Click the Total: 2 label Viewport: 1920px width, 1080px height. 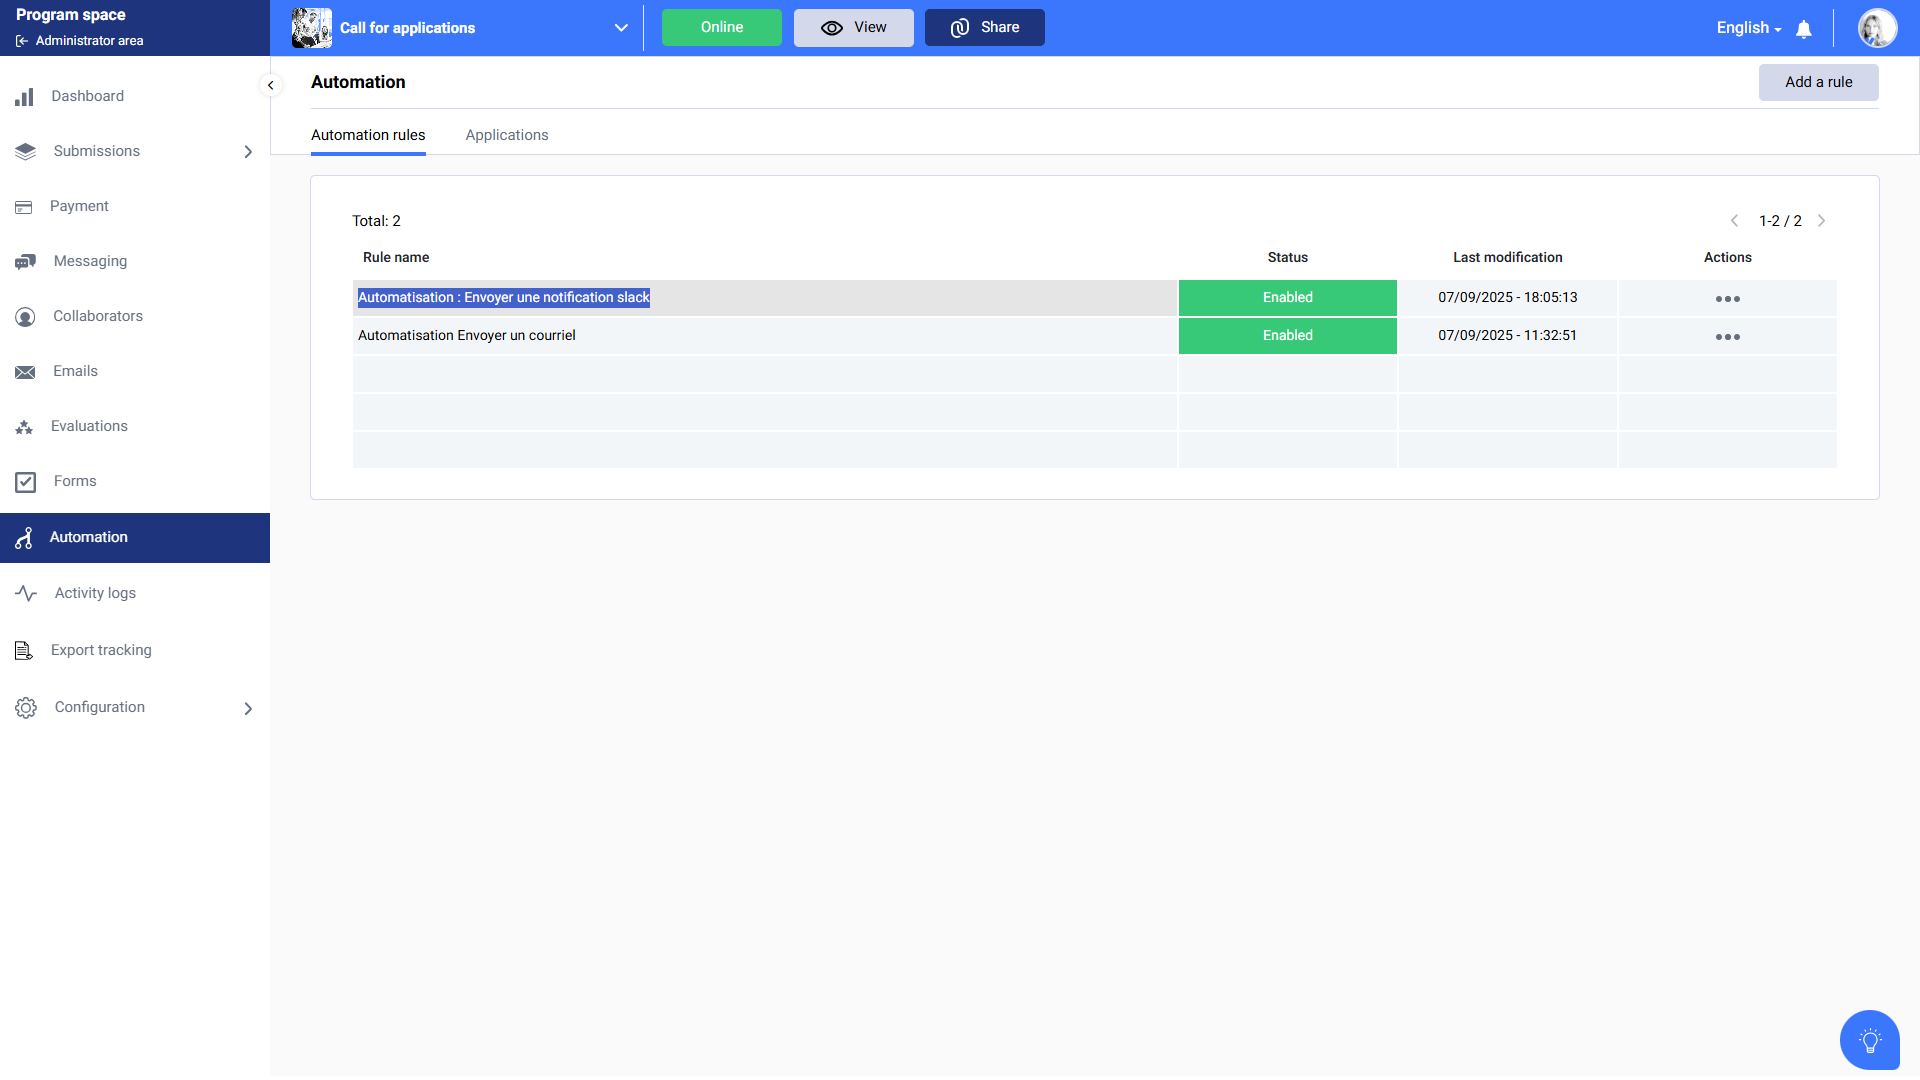point(376,221)
